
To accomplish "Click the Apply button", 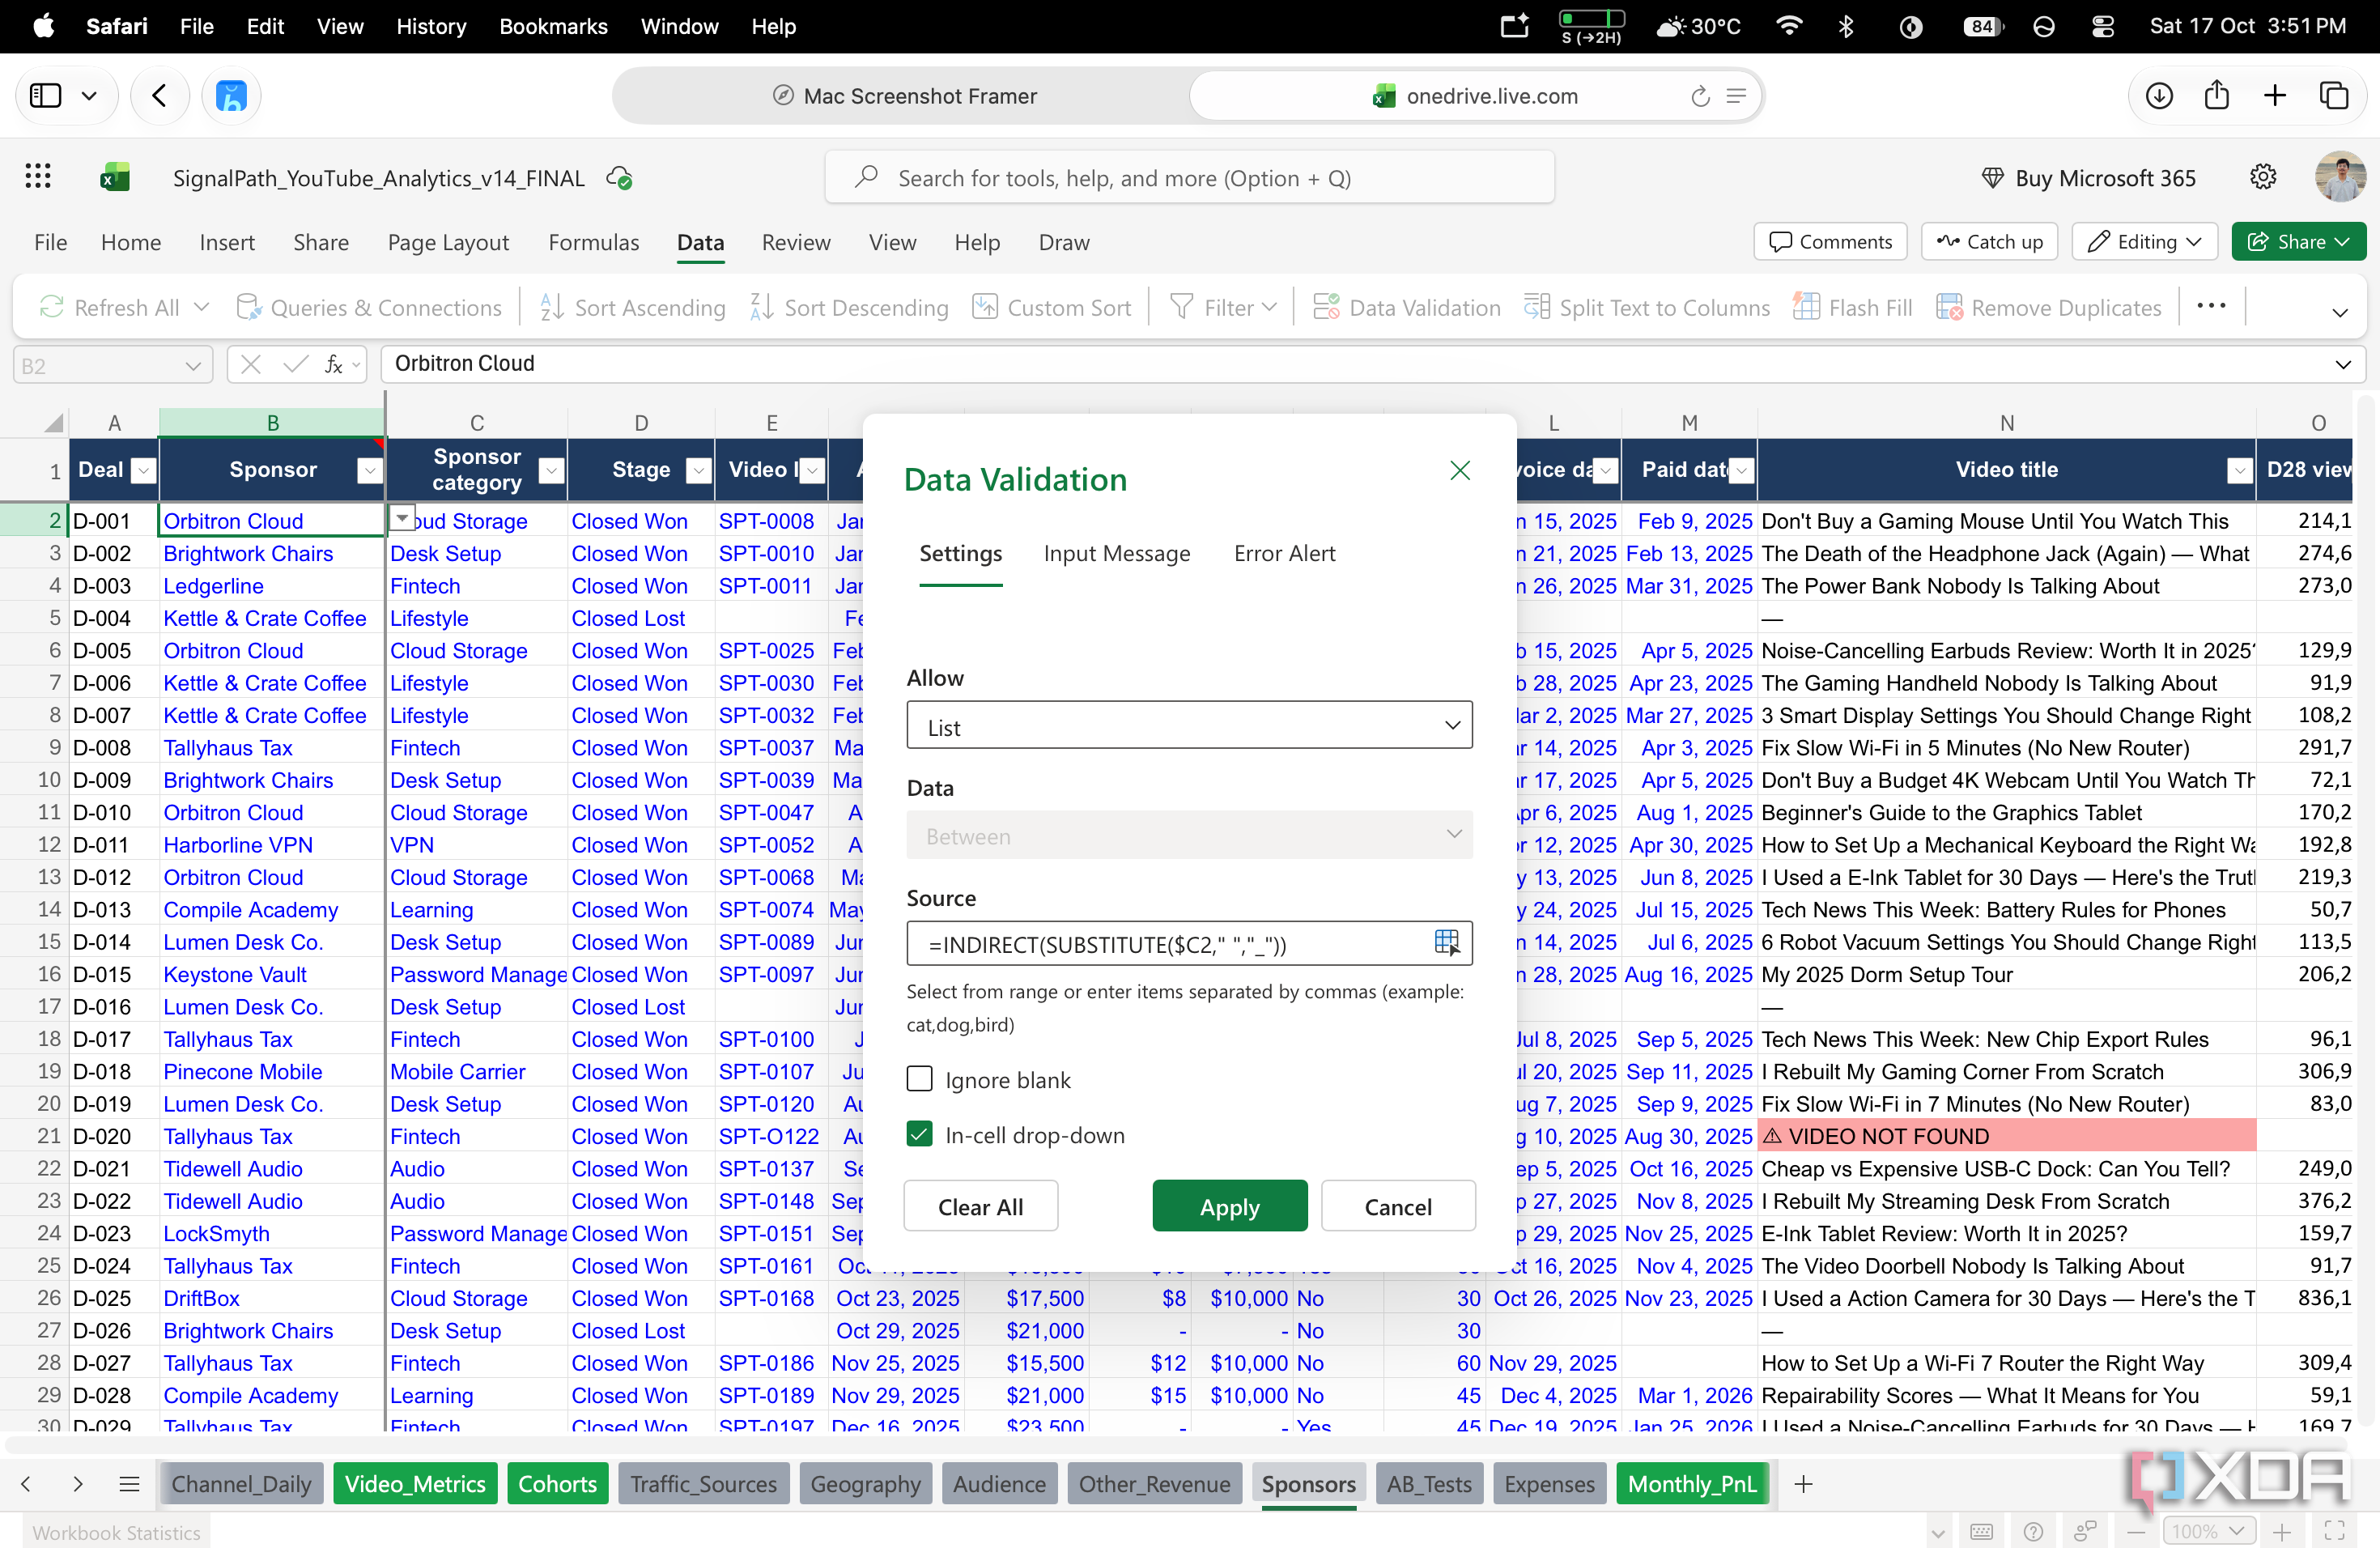I will [1229, 1206].
